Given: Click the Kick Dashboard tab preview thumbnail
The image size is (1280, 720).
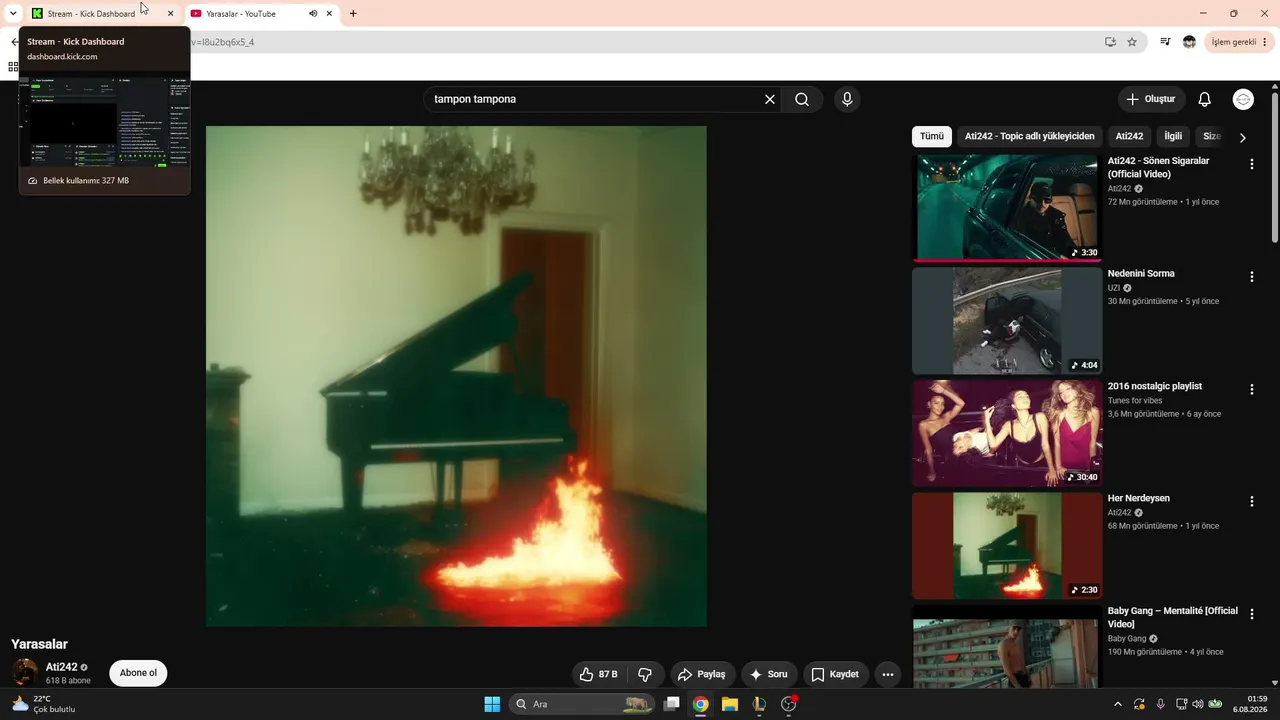Looking at the screenshot, I should [105, 121].
